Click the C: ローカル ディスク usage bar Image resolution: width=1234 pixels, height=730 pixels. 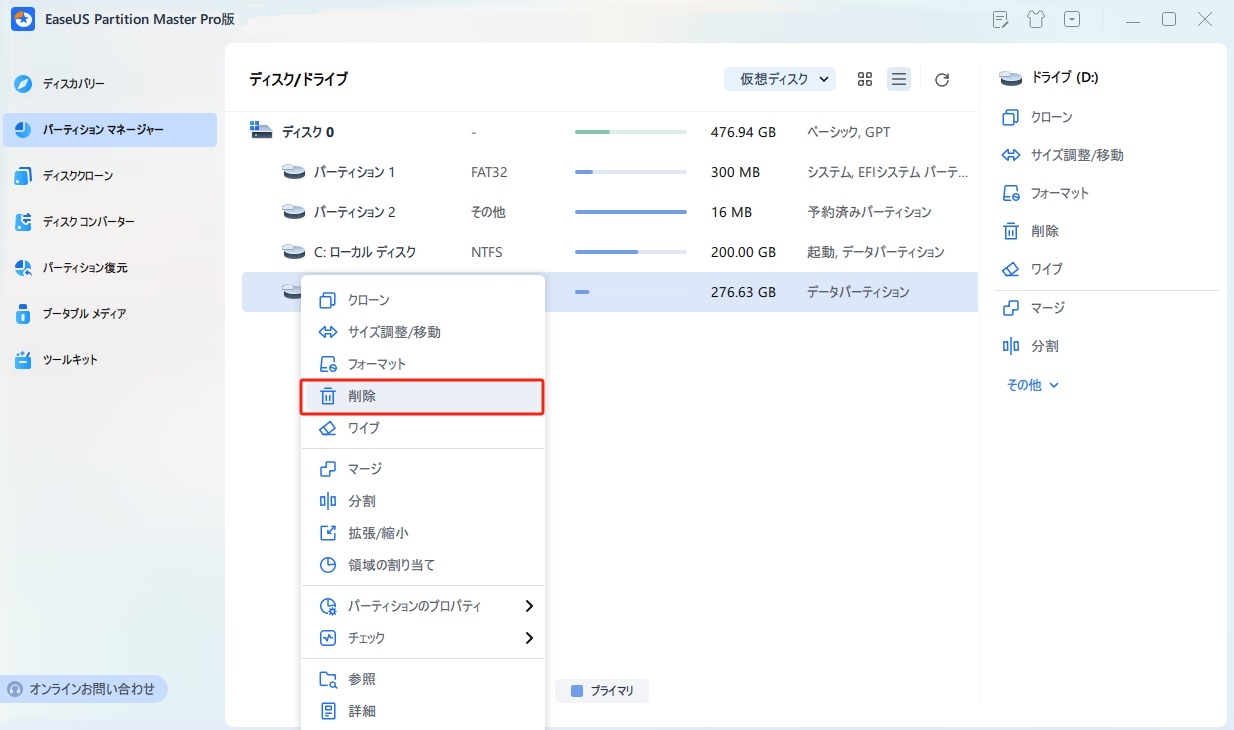(630, 252)
